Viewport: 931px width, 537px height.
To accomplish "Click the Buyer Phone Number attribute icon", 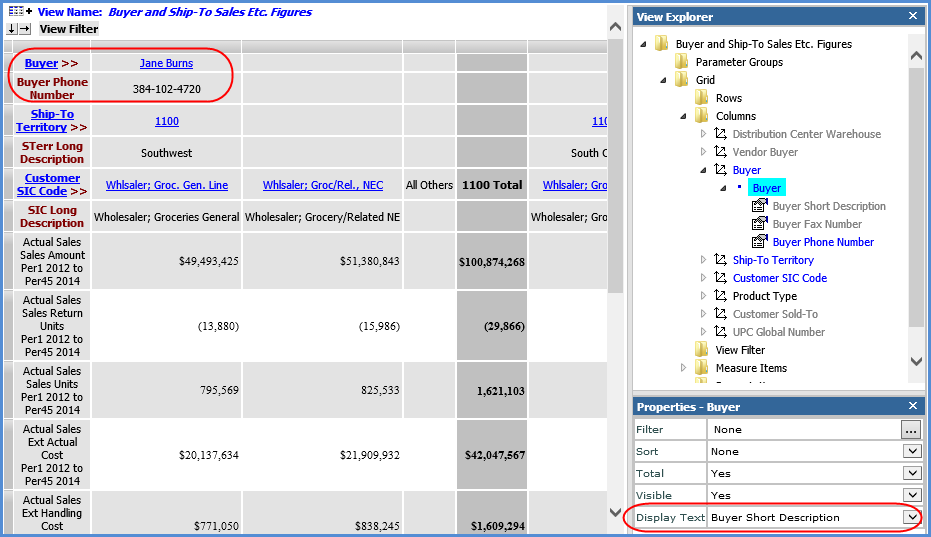I will tap(759, 242).
